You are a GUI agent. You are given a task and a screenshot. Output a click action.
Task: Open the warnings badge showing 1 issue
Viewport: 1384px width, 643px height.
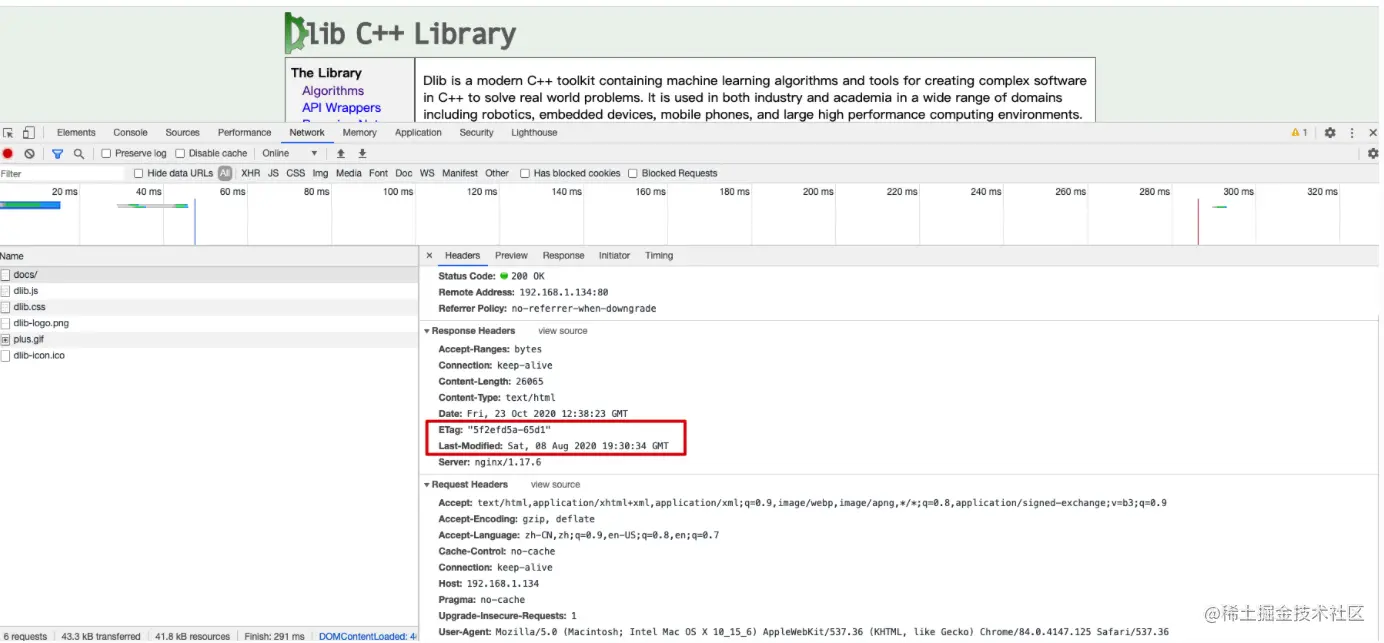[1300, 133]
